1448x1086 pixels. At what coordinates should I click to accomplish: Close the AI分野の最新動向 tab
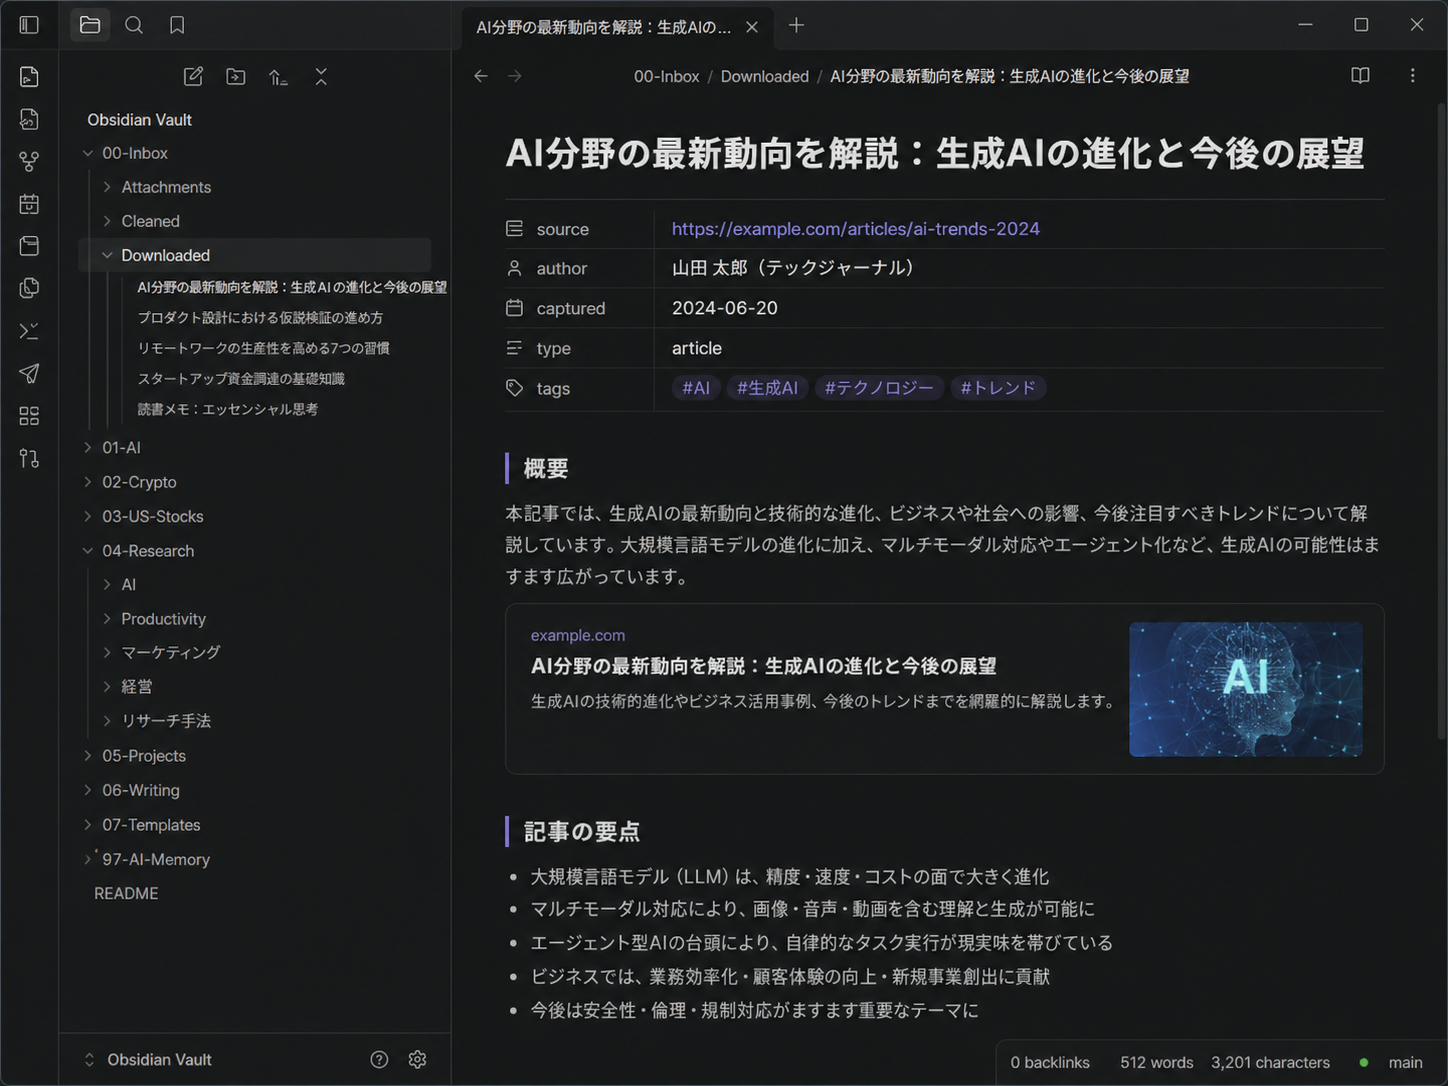click(x=752, y=27)
